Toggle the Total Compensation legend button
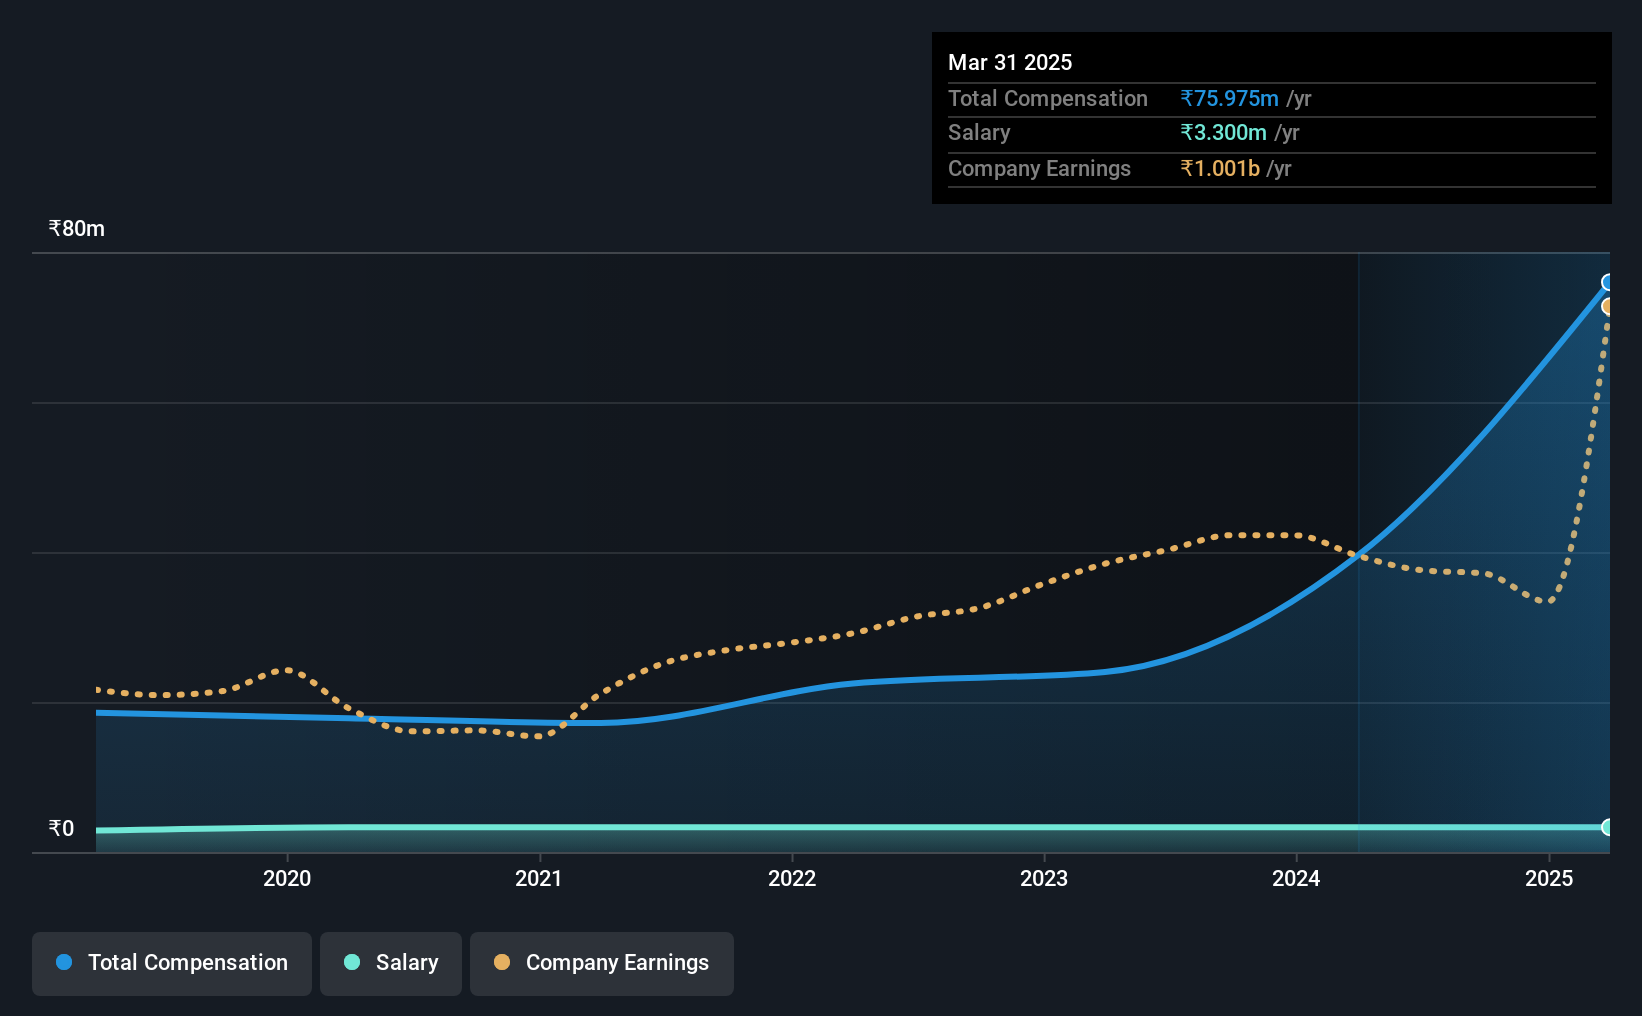The width and height of the screenshot is (1642, 1016). click(172, 963)
